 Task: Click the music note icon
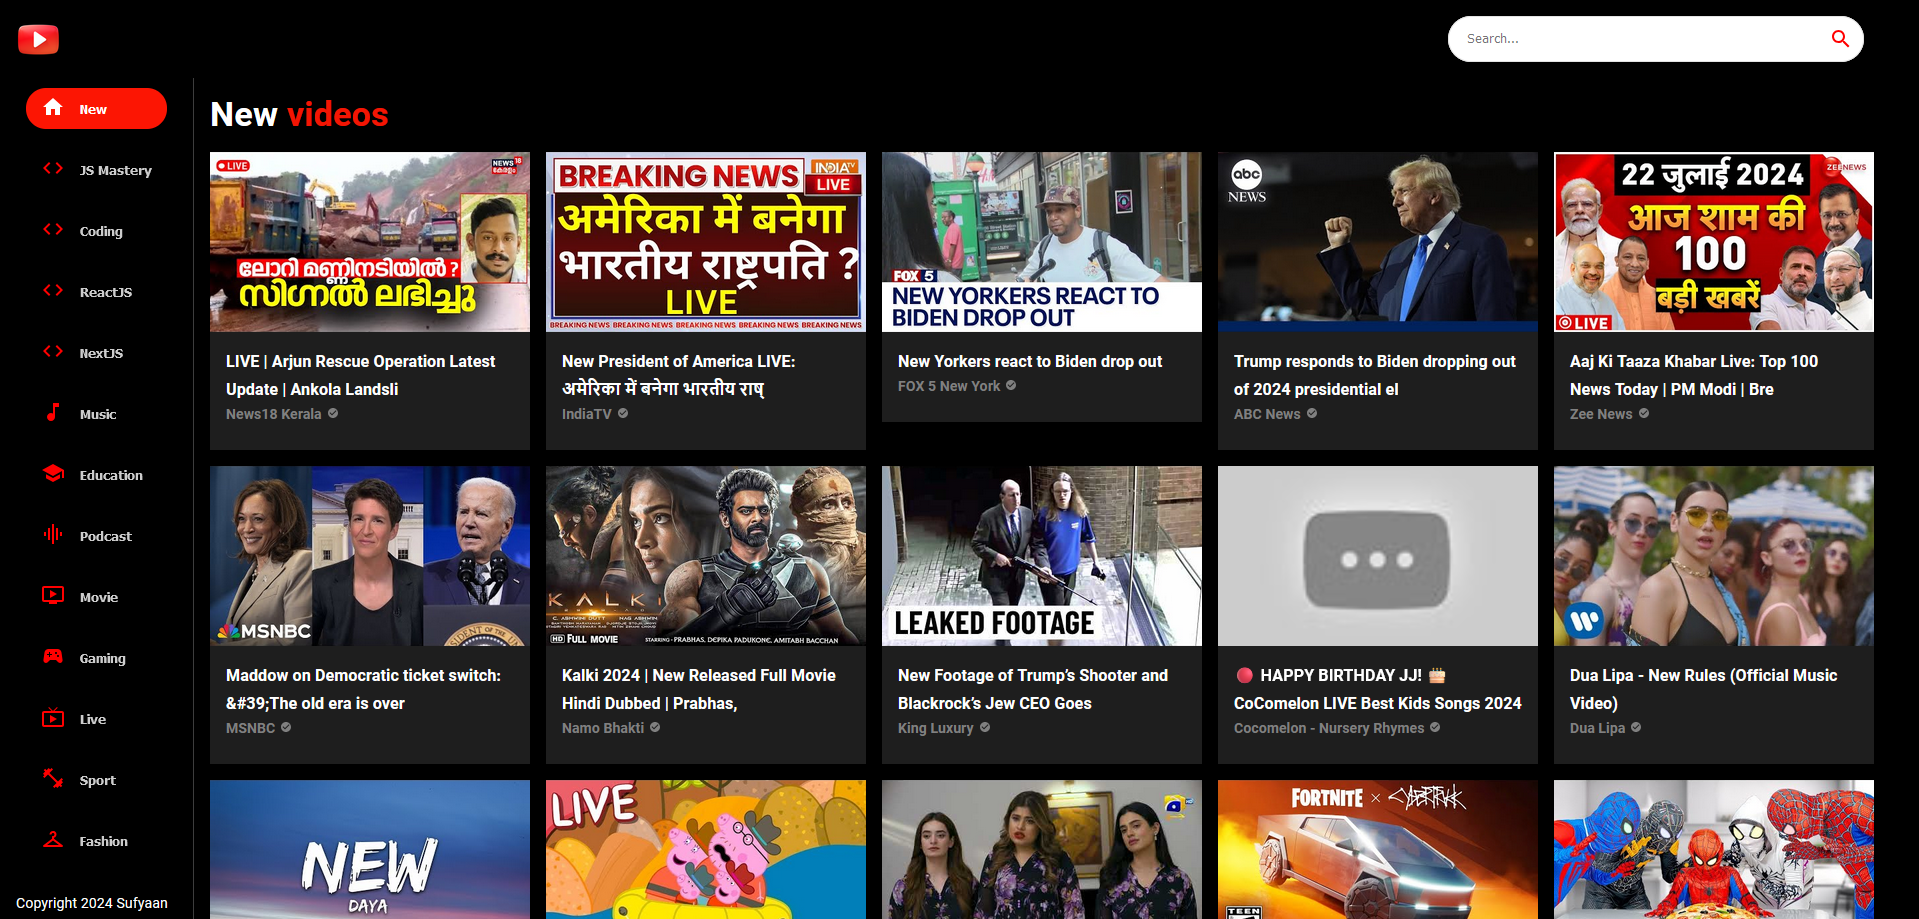(x=53, y=412)
